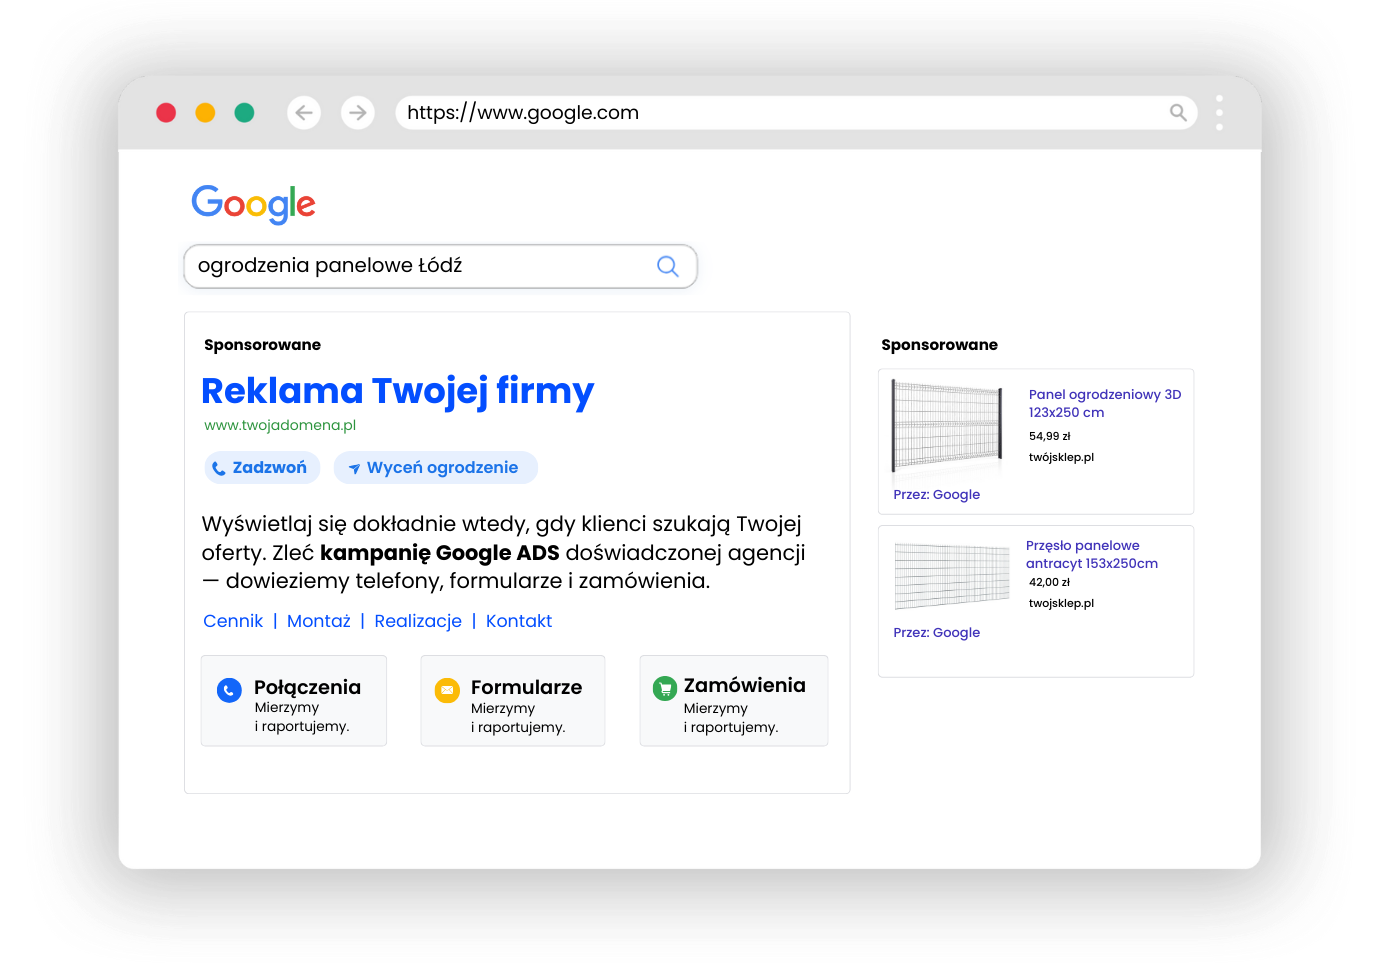
Task: Click the browser forward arrow button
Action: (x=357, y=113)
